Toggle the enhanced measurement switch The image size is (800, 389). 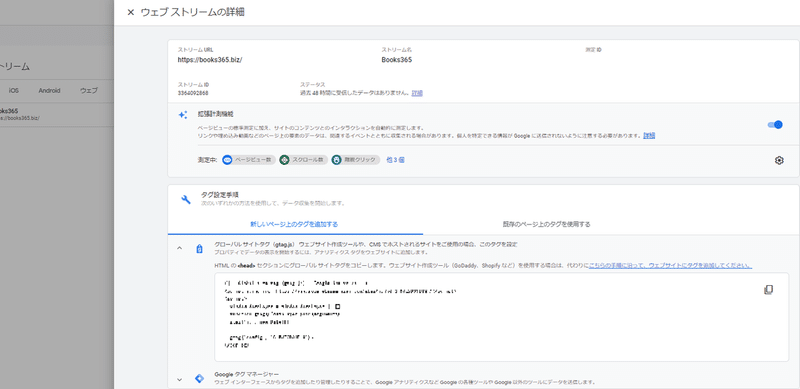775,125
